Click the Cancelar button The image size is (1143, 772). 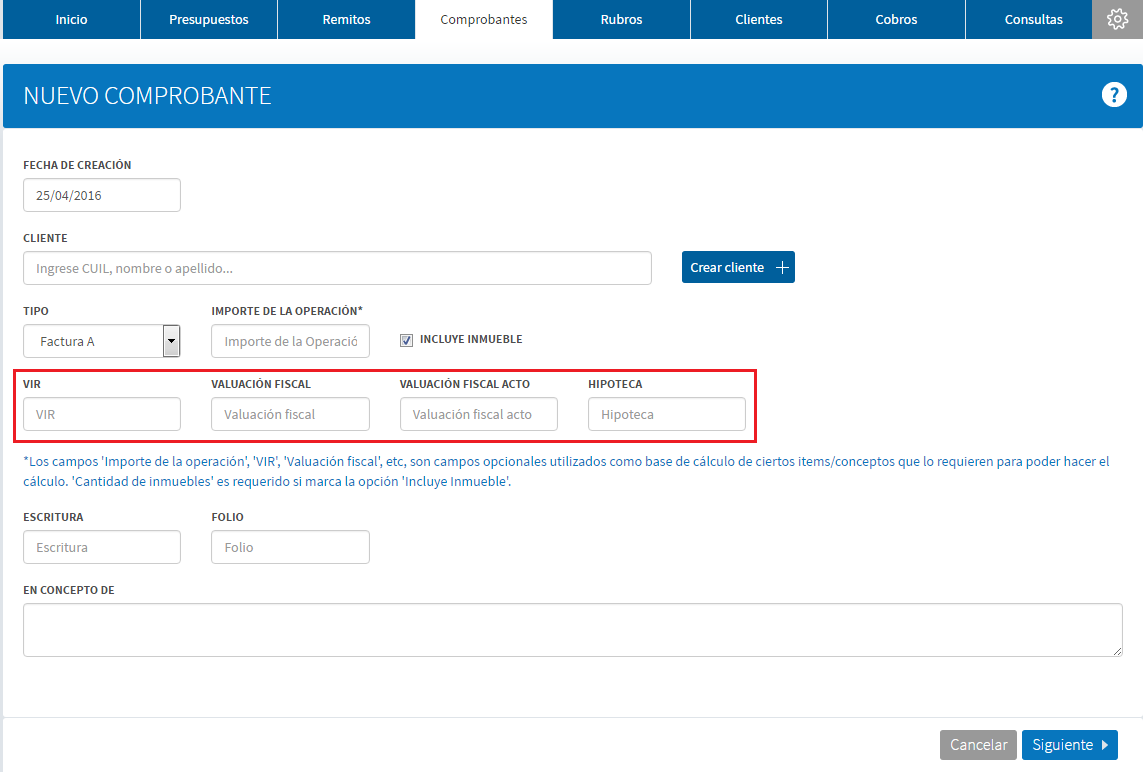tap(978, 745)
